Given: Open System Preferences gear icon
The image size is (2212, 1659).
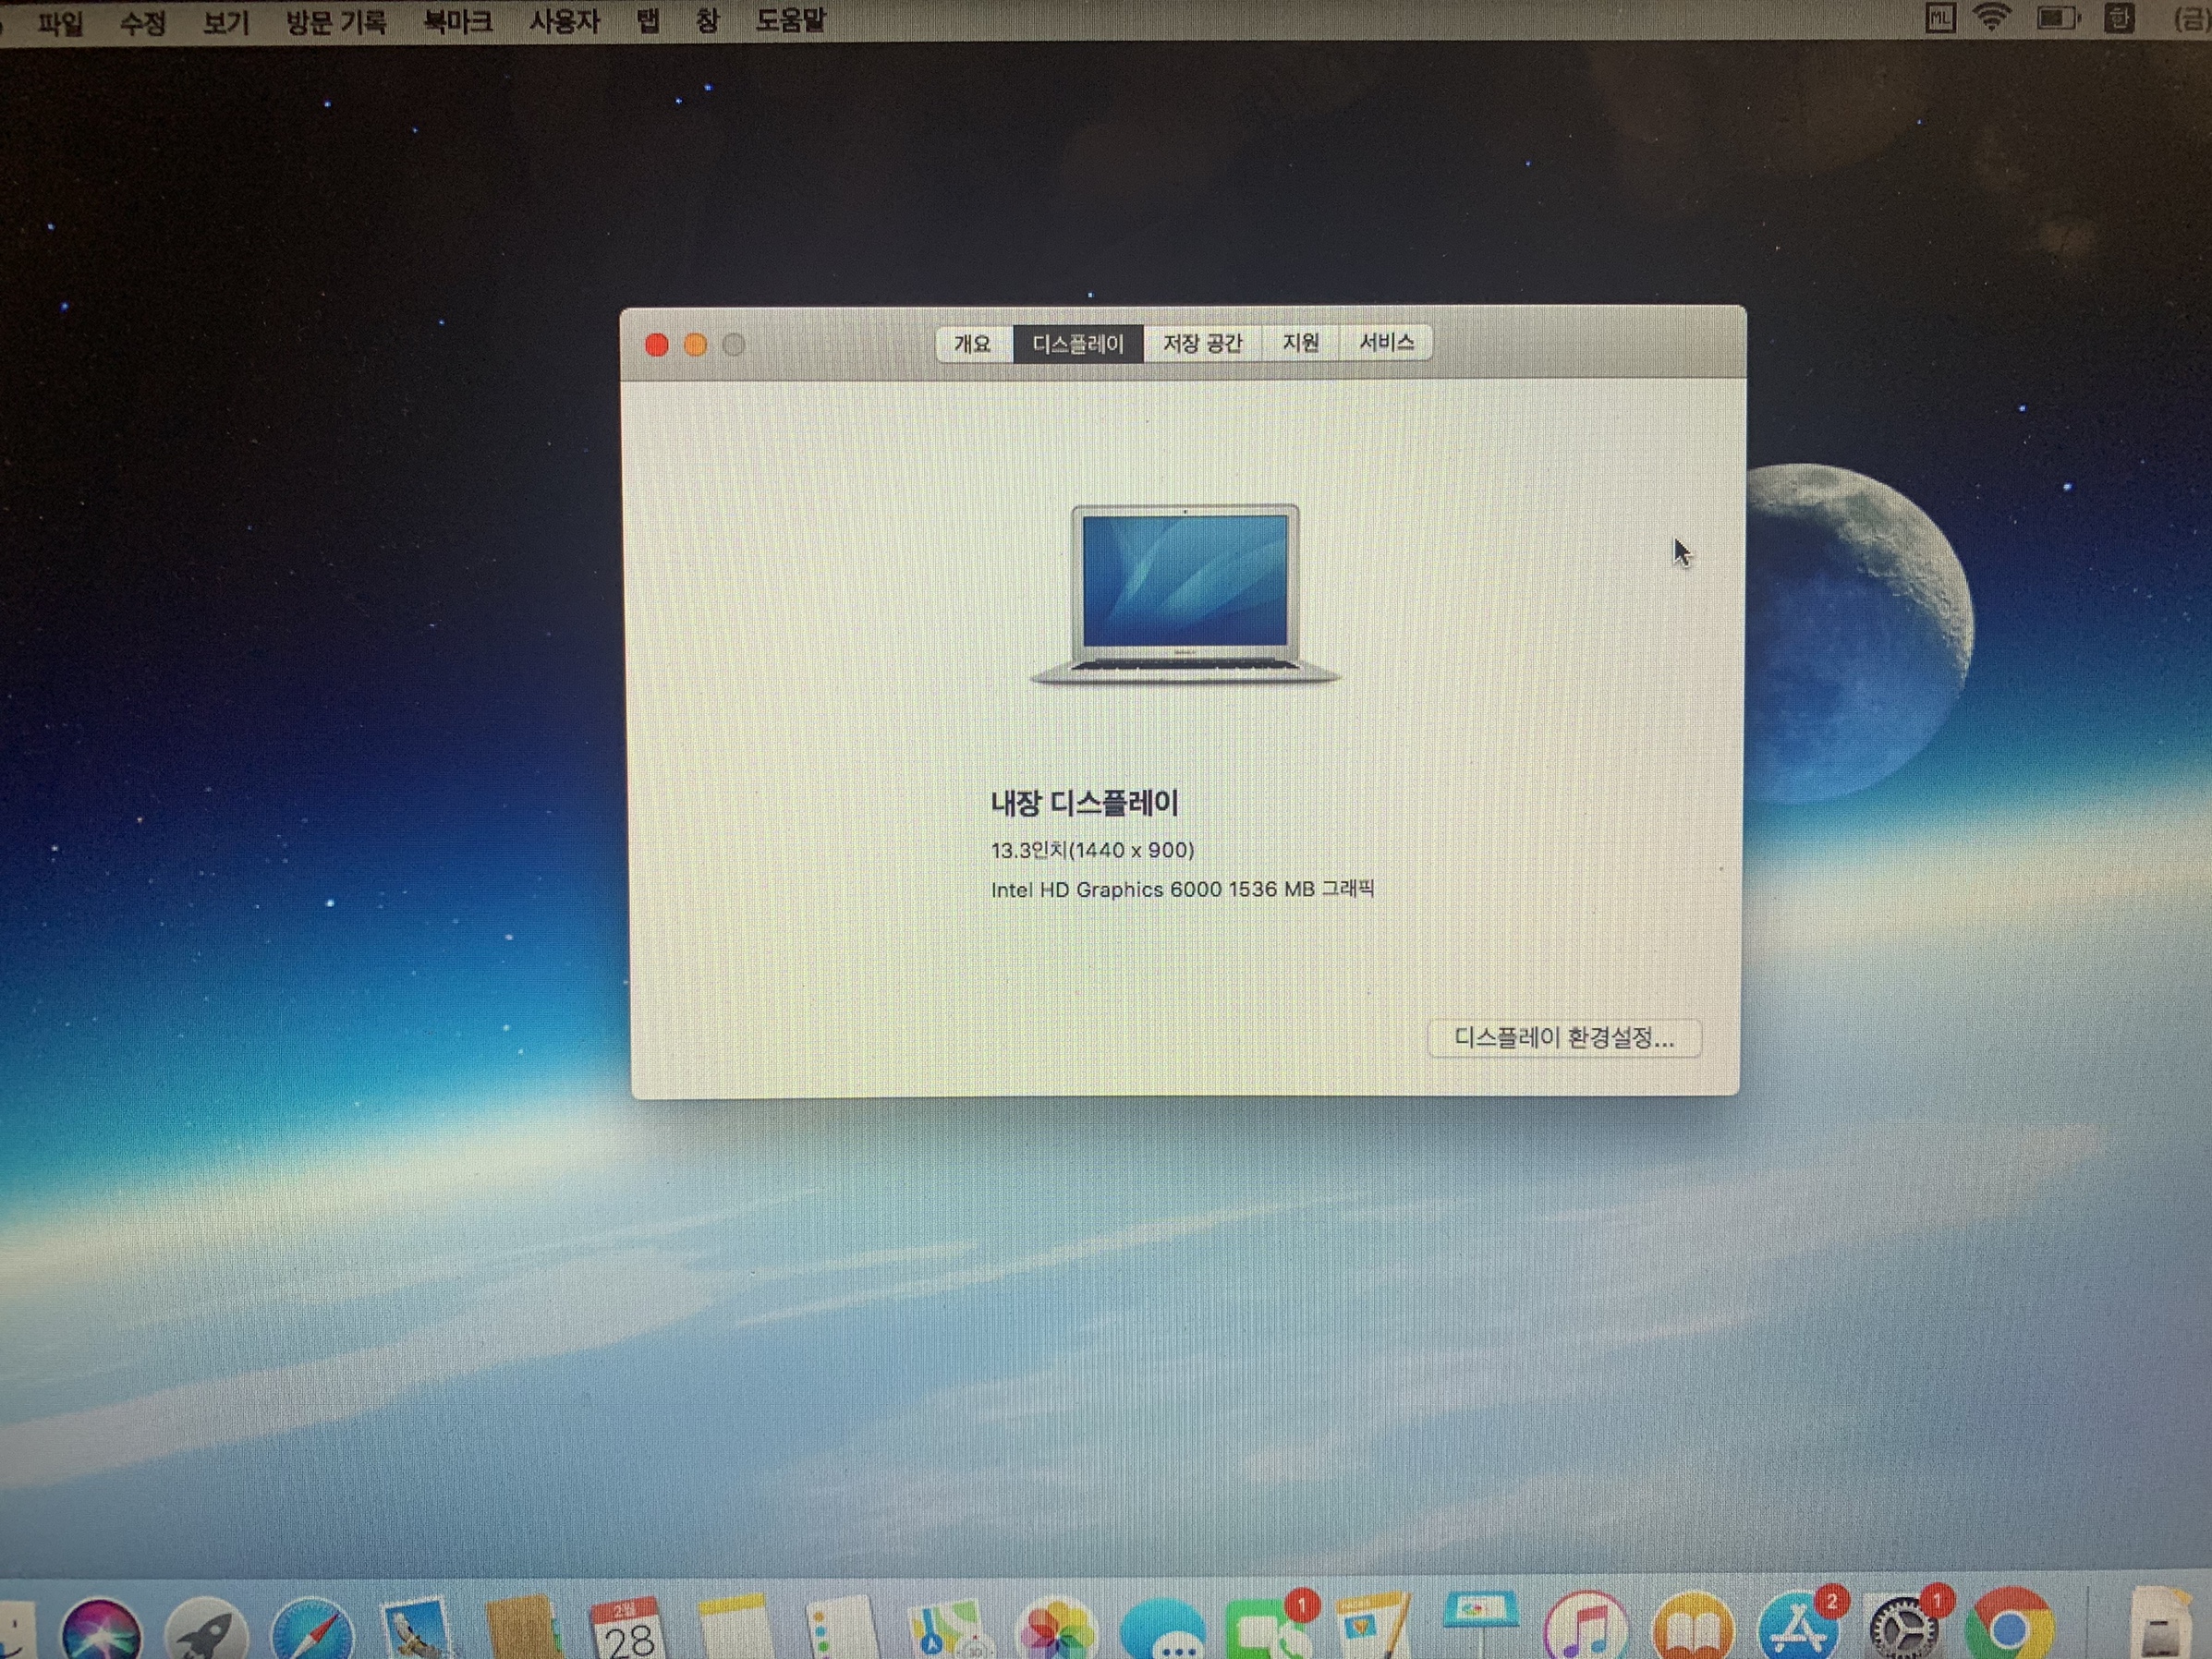Looking at the screenshot, I should (1903, 1632).
